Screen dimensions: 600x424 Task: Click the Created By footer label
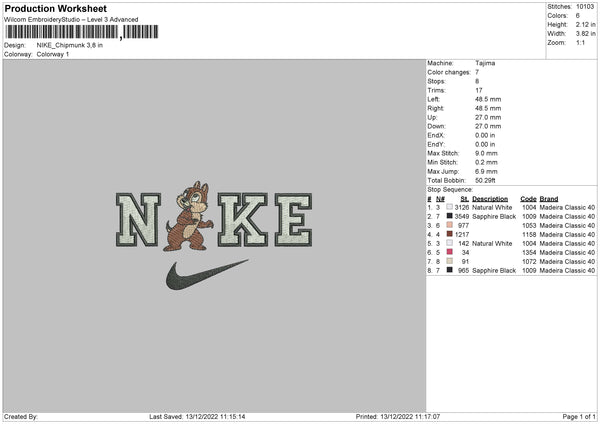click(x=21, y=417)
